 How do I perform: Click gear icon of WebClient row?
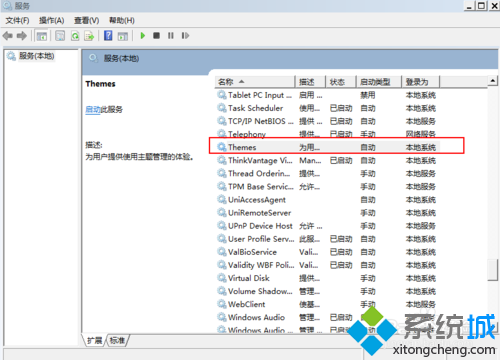222,304
